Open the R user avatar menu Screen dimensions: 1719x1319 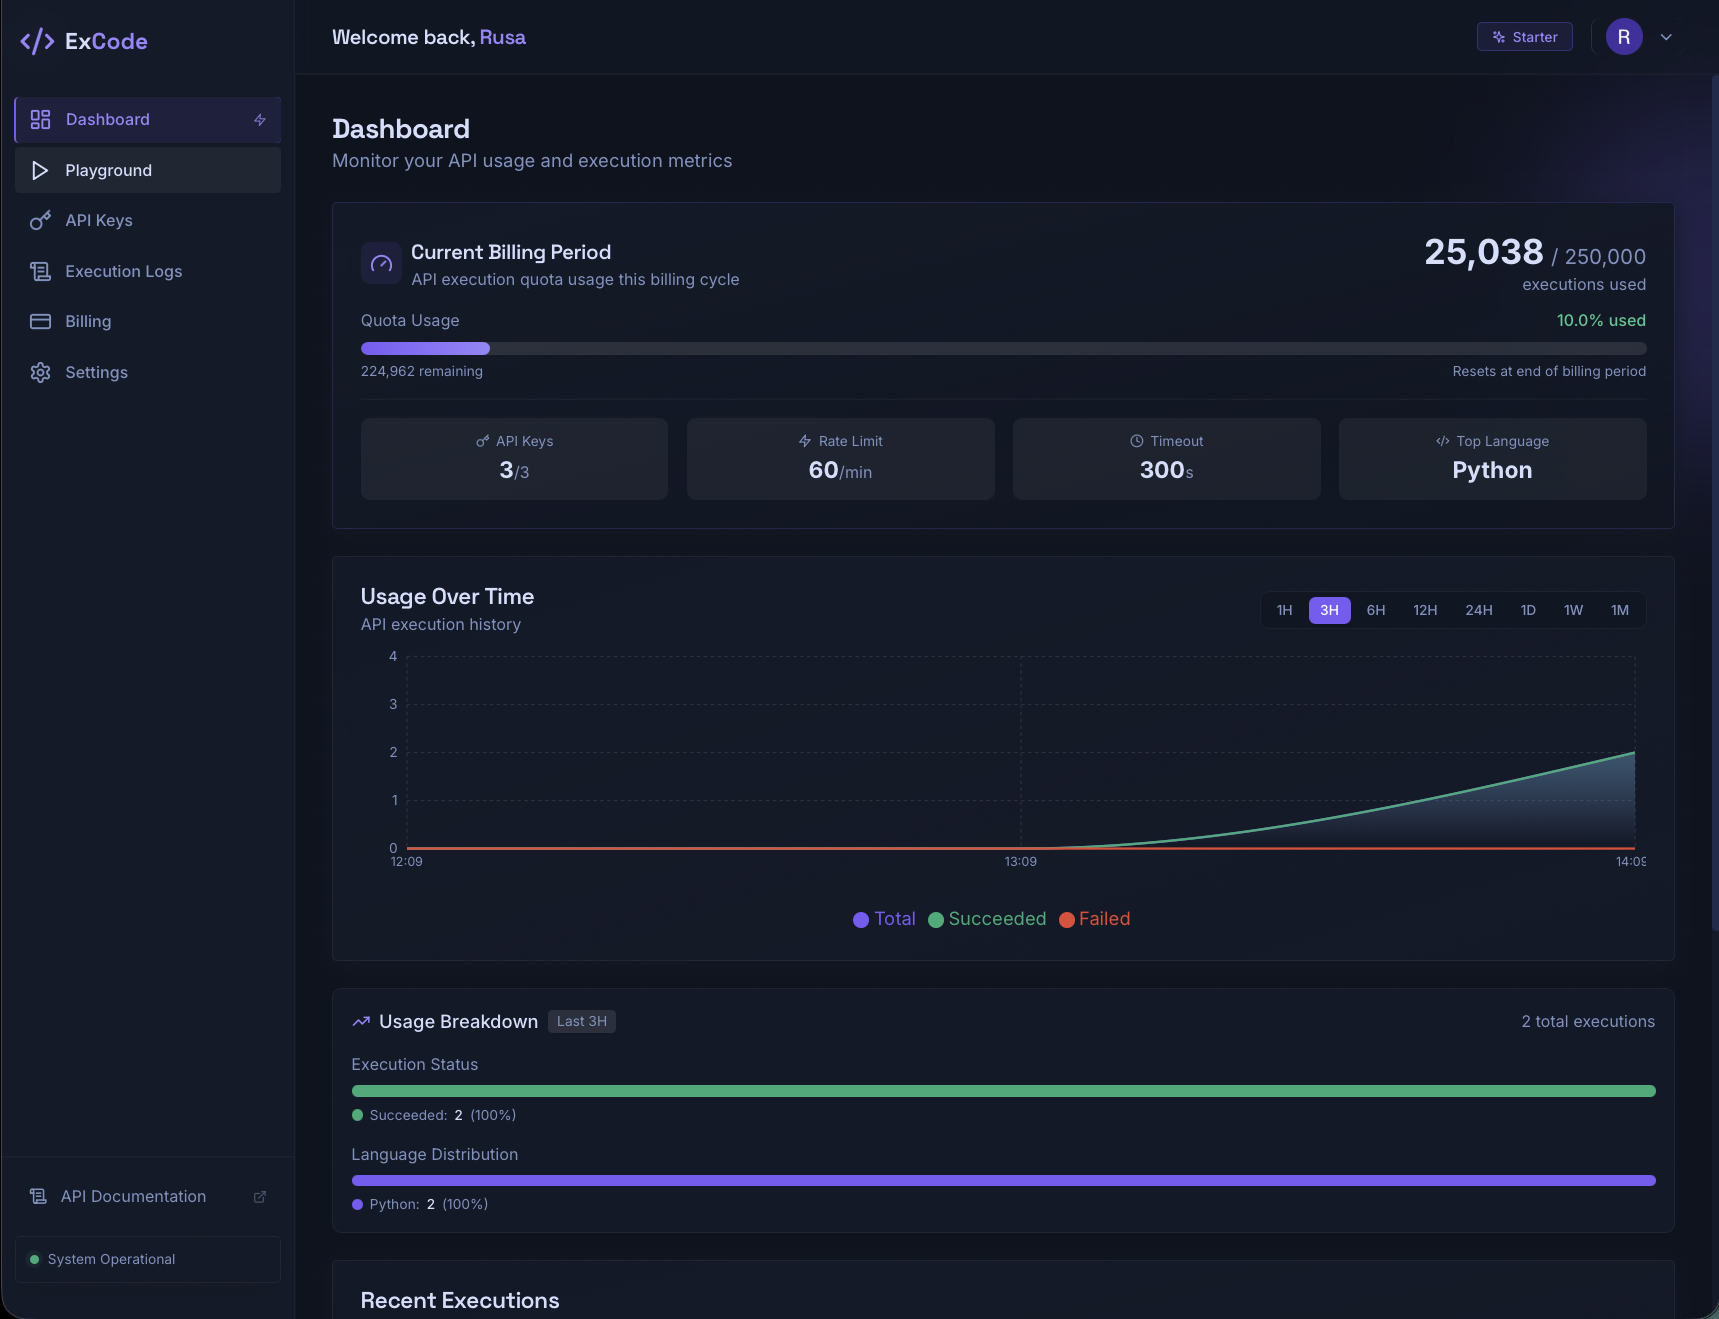[1624, 38]
